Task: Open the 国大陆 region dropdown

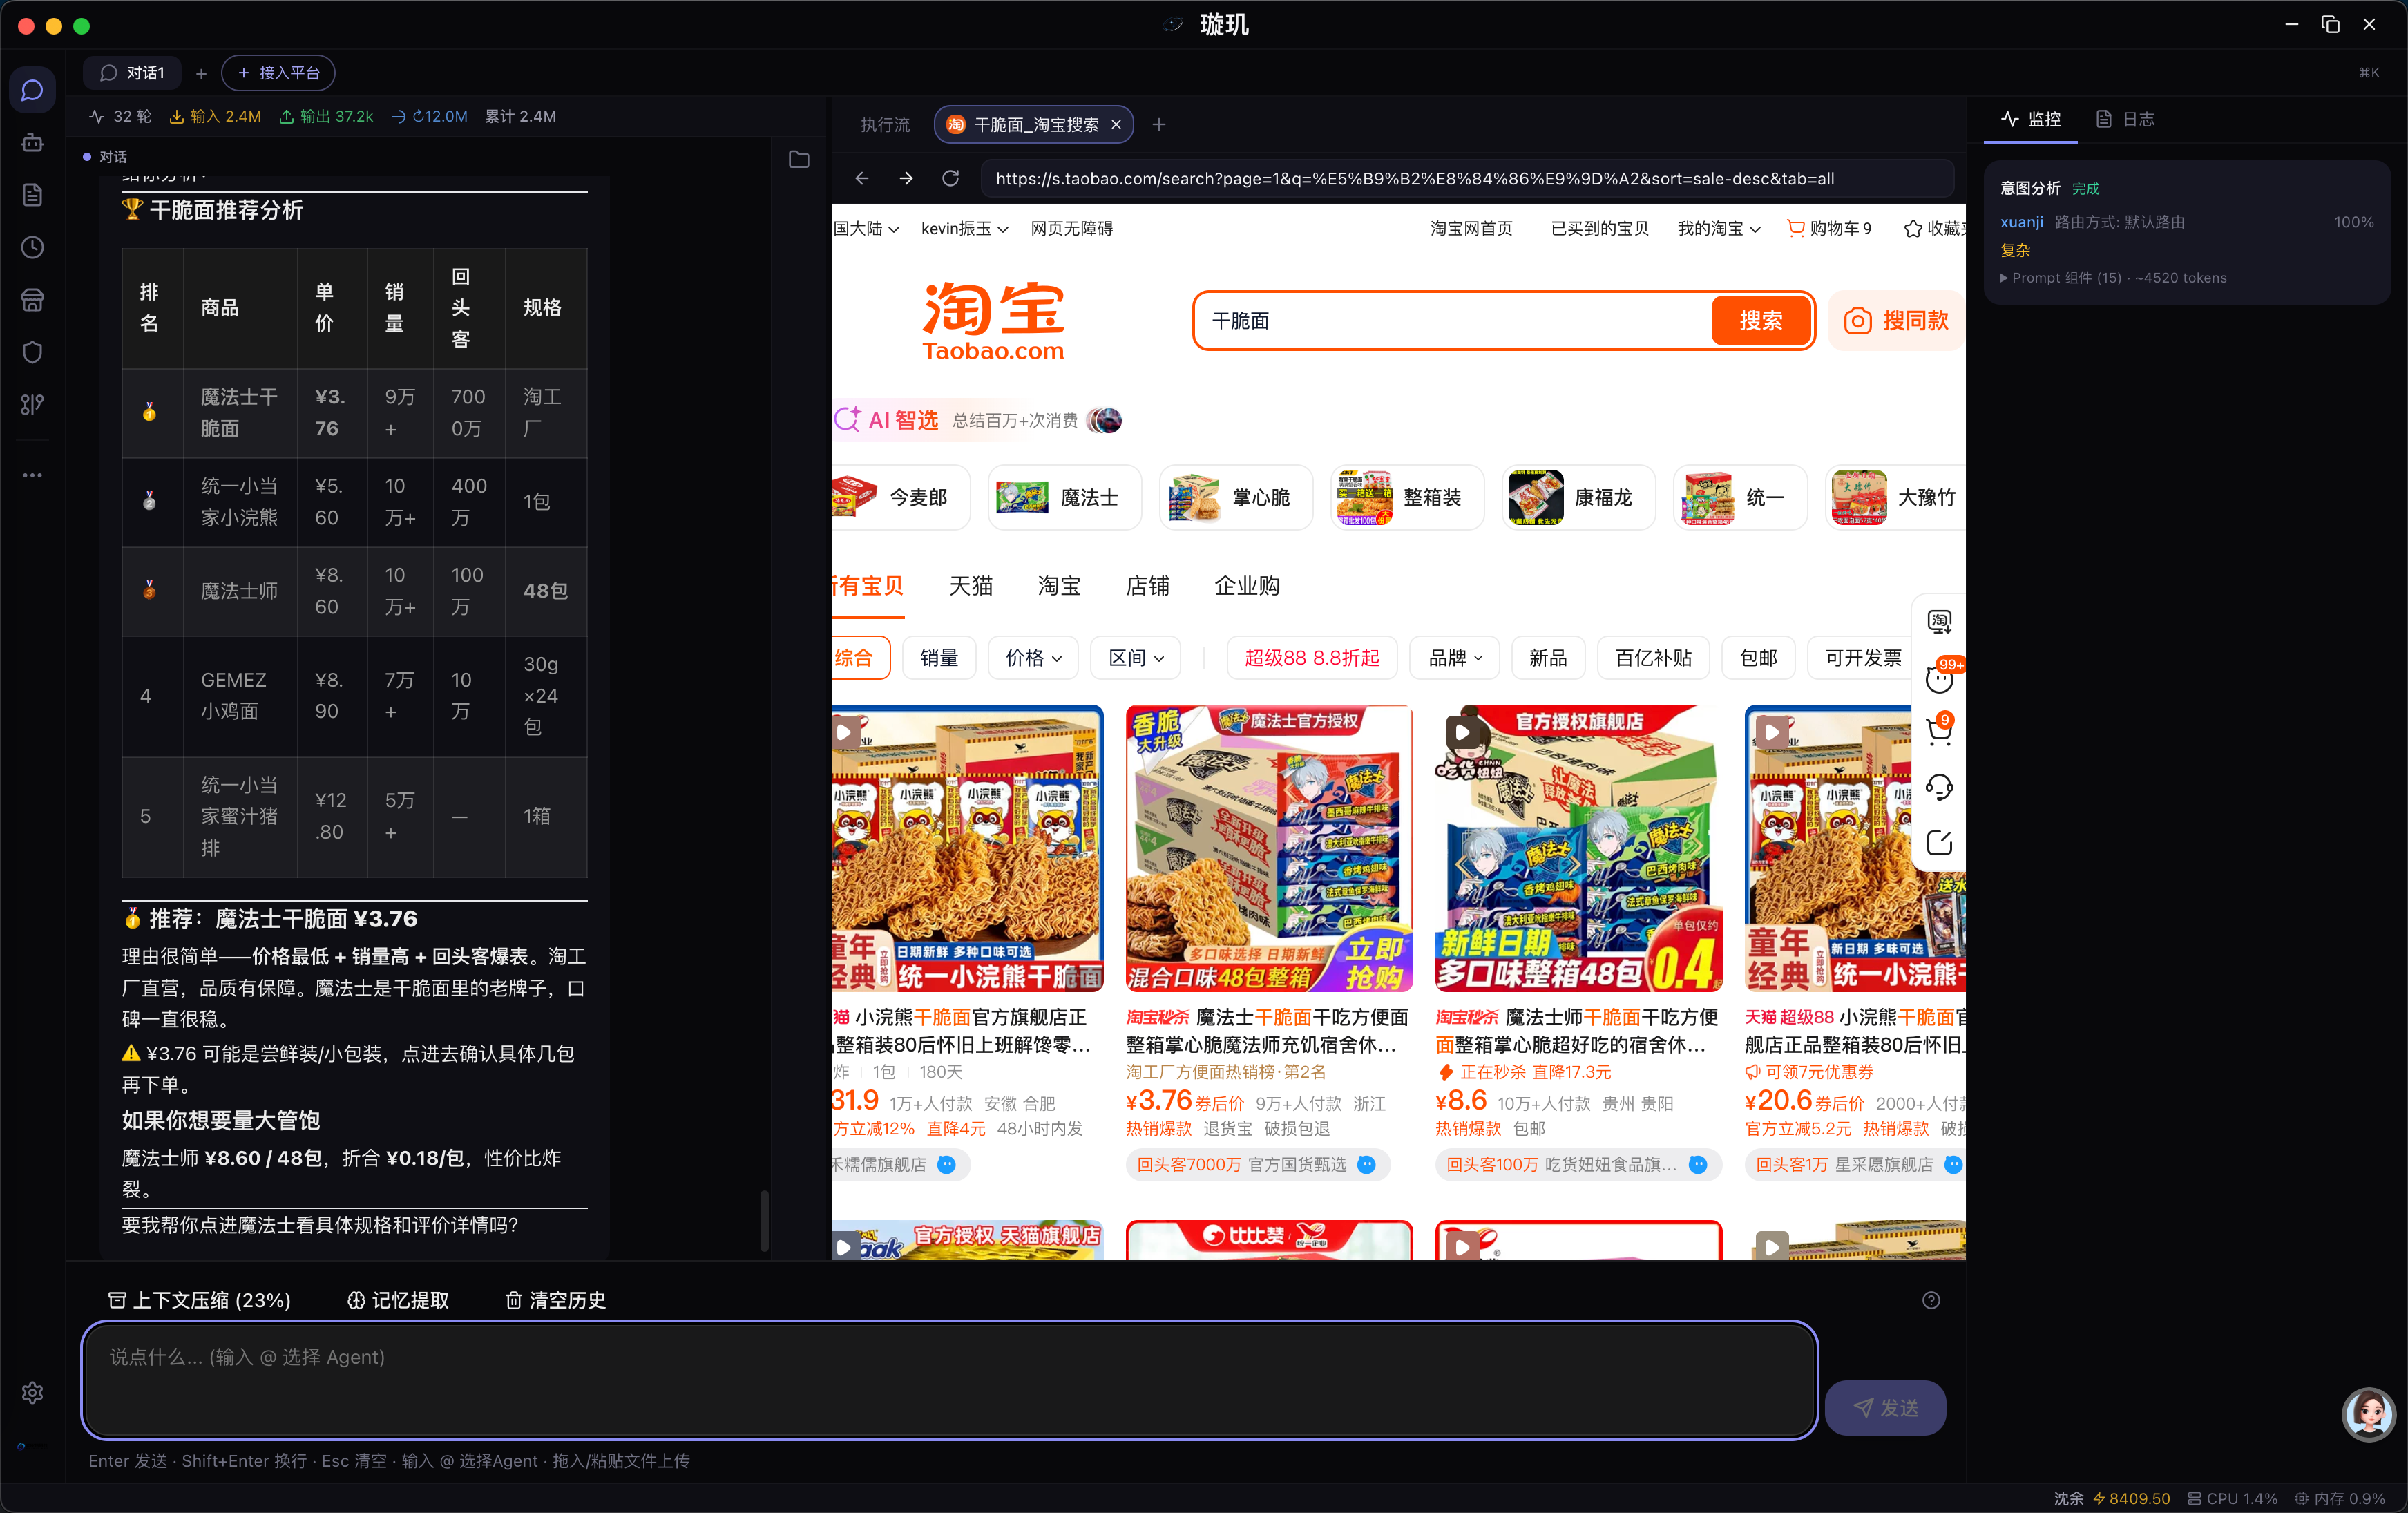Action: (866, 228)
